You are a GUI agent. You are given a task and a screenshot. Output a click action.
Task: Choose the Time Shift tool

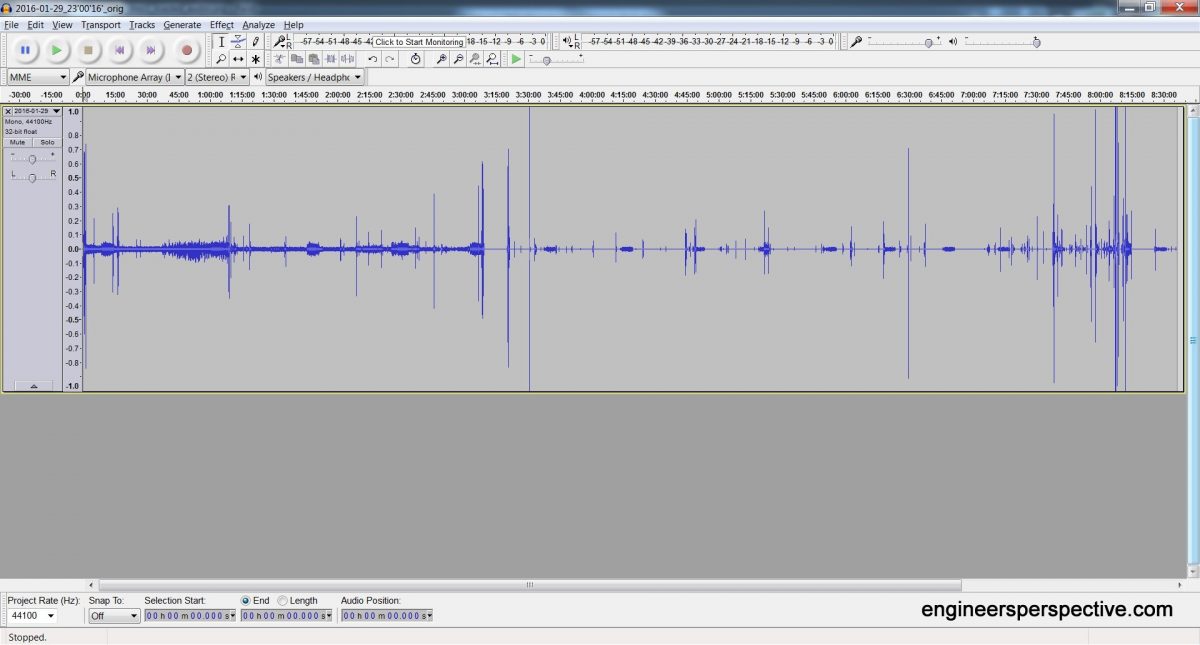click(238, 59)
